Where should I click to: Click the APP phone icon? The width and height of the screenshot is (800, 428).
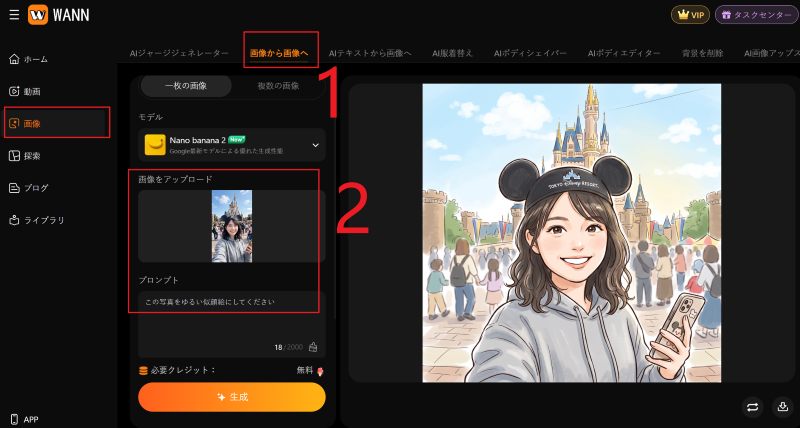coord(14,419)
